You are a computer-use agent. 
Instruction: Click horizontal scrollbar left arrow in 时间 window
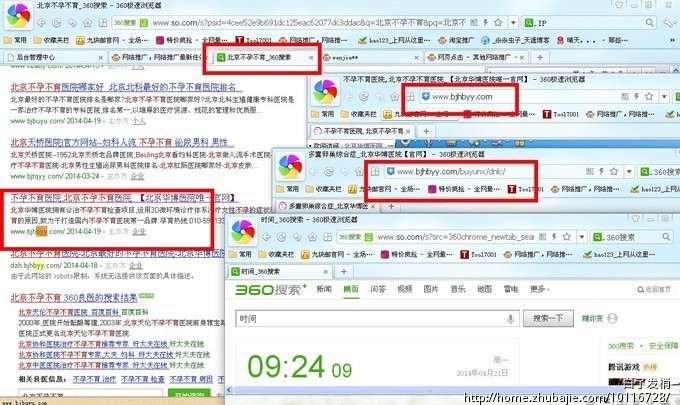(229, 389)
